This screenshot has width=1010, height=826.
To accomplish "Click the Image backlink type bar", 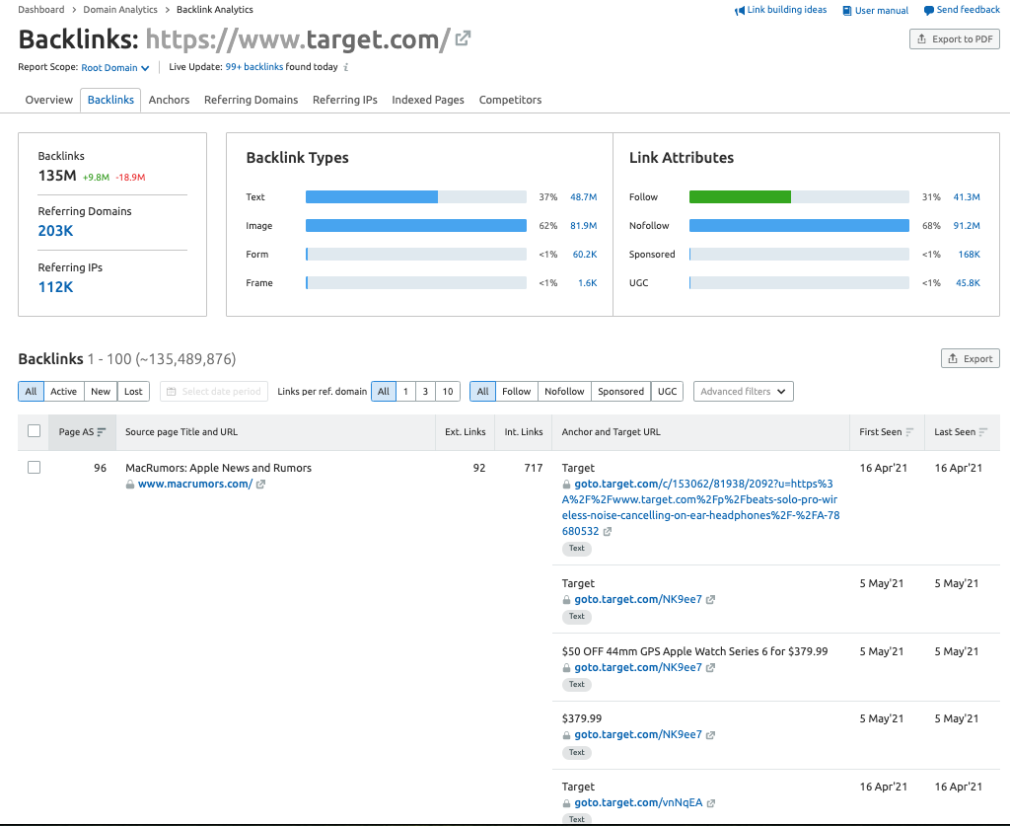I will (416, 226).
